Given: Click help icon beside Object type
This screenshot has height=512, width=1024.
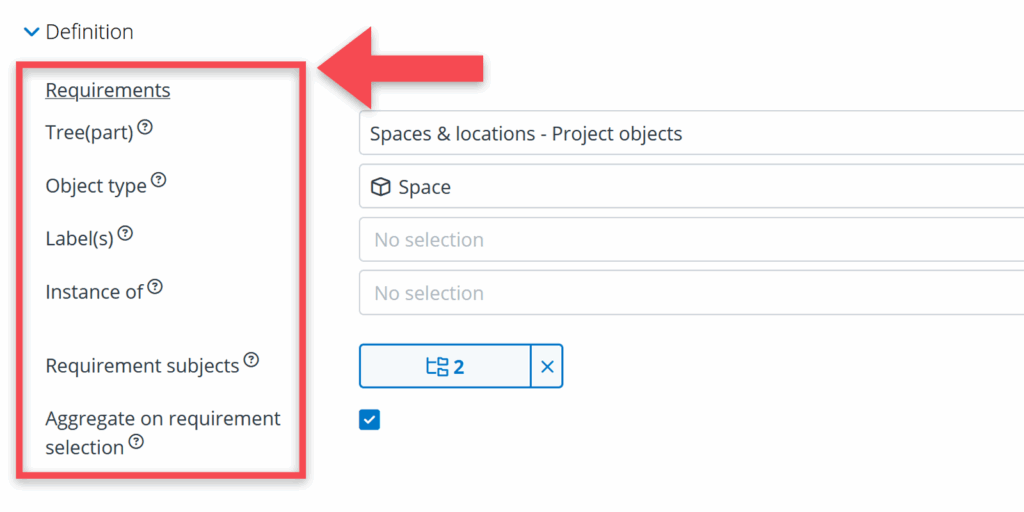Looking at the screenshot, I should point(158,181).
